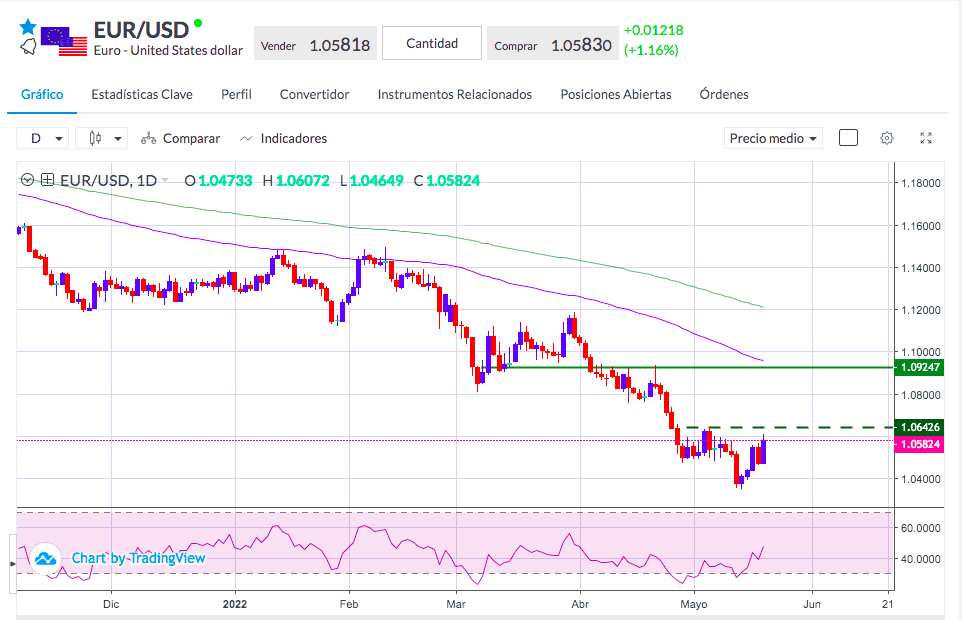Click the 1.16000 price axis label

920,226
